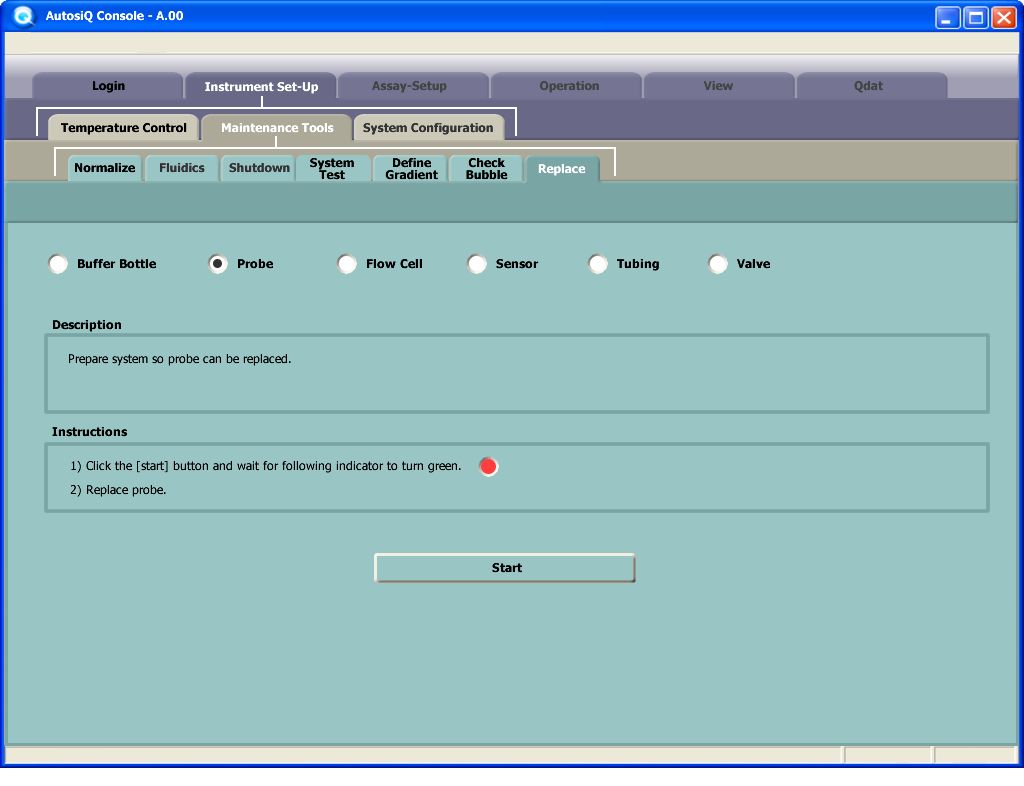Maximize the AutosiQ Console window

click(976, 17)
